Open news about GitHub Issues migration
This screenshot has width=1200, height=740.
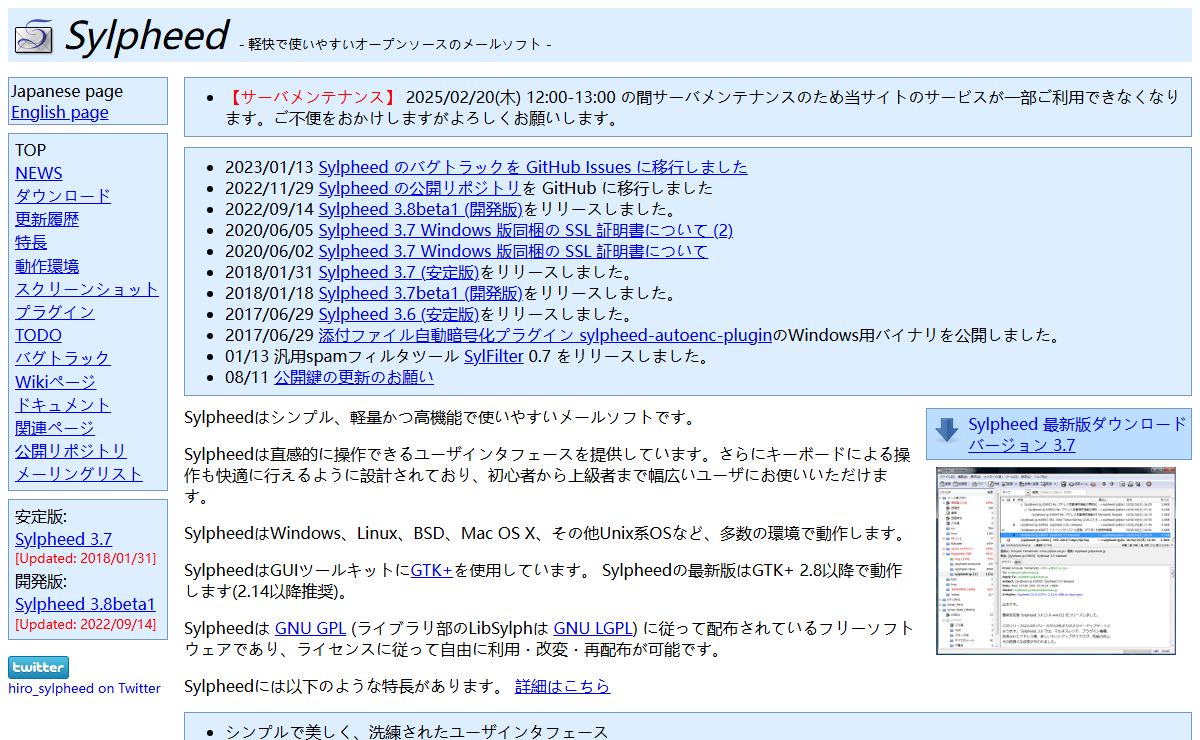pyautogui.click(x=533, y=167)
